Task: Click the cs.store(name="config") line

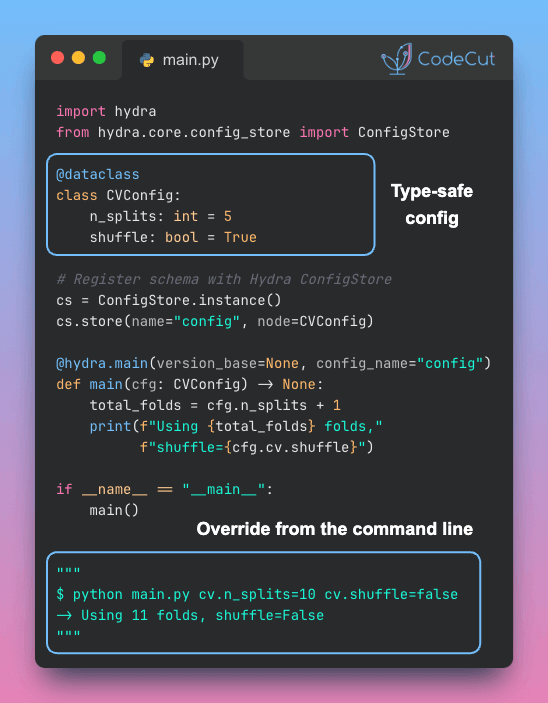Action: 215,321
